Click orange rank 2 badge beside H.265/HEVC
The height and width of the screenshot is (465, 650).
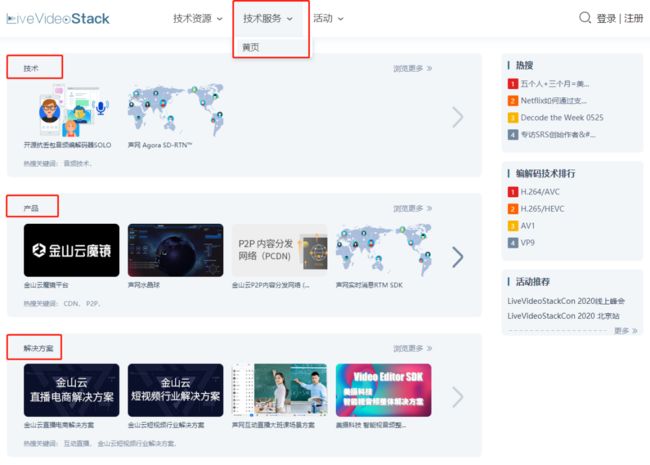coord(513,209)
